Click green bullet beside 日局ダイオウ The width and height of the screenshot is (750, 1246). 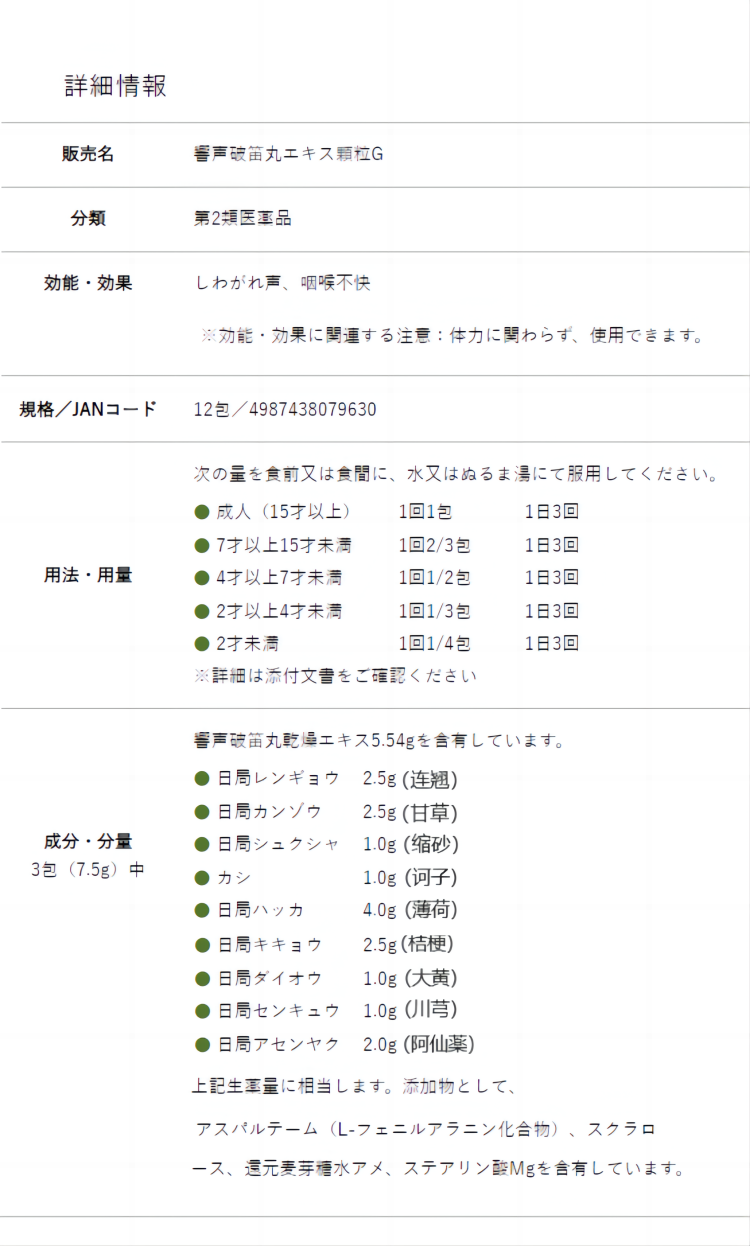[x=201, y=978]
